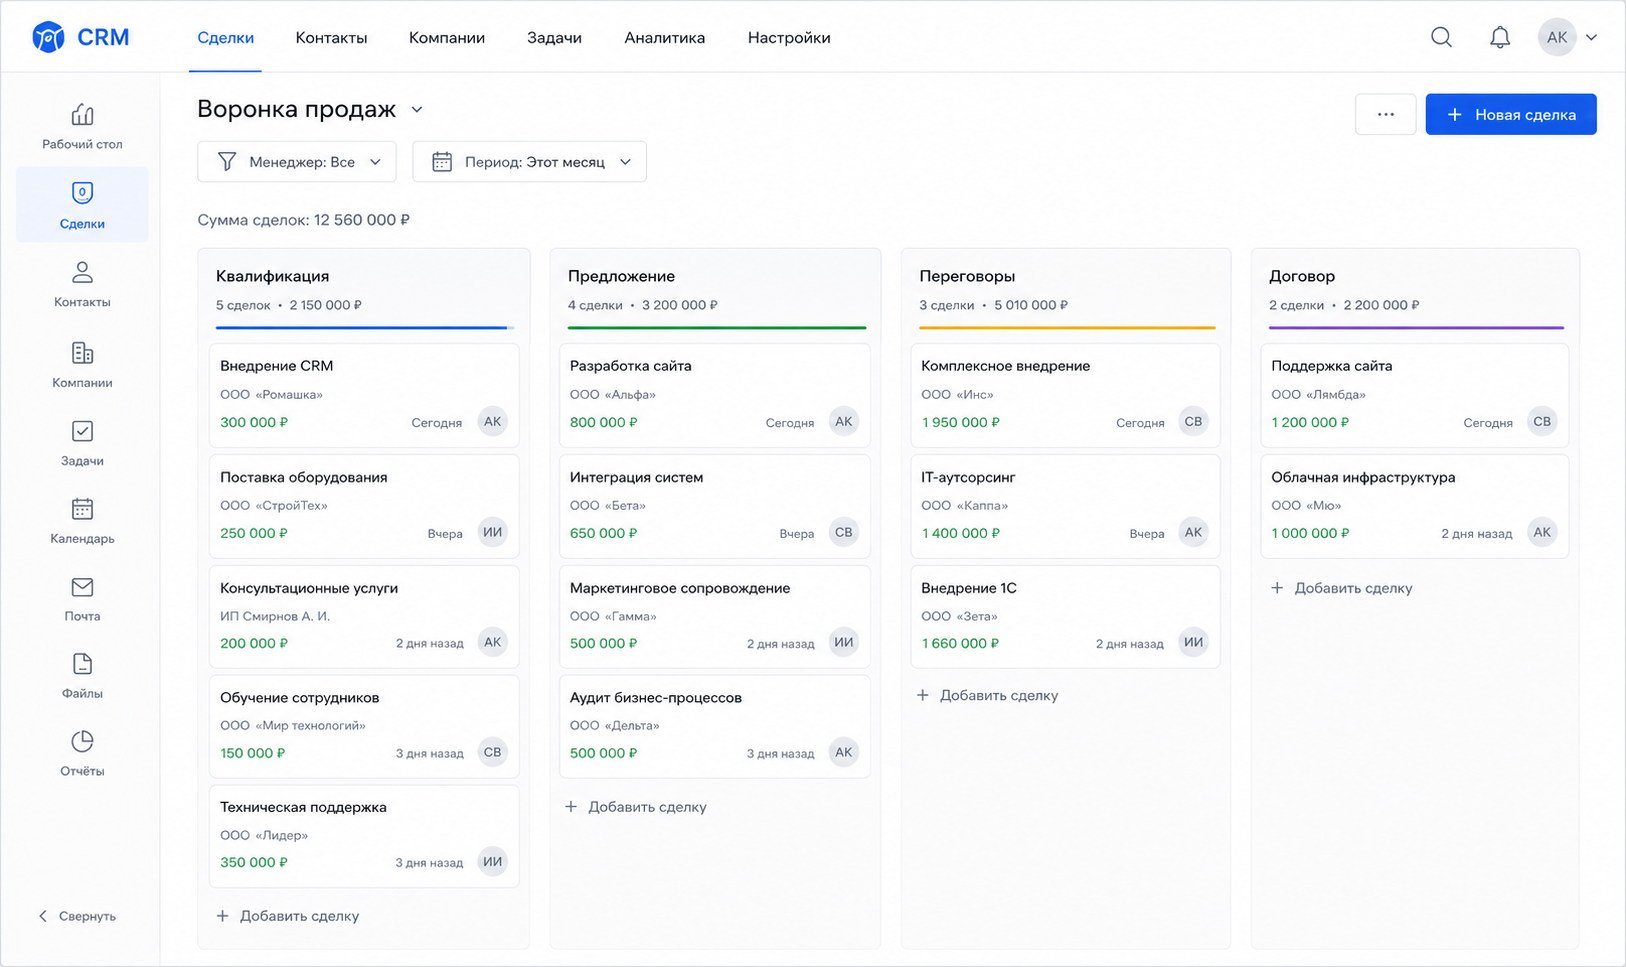This screenshot has width=1626, height=967.
Task: Switch to the Настройки top tab
Action: [x=789, y=38]
